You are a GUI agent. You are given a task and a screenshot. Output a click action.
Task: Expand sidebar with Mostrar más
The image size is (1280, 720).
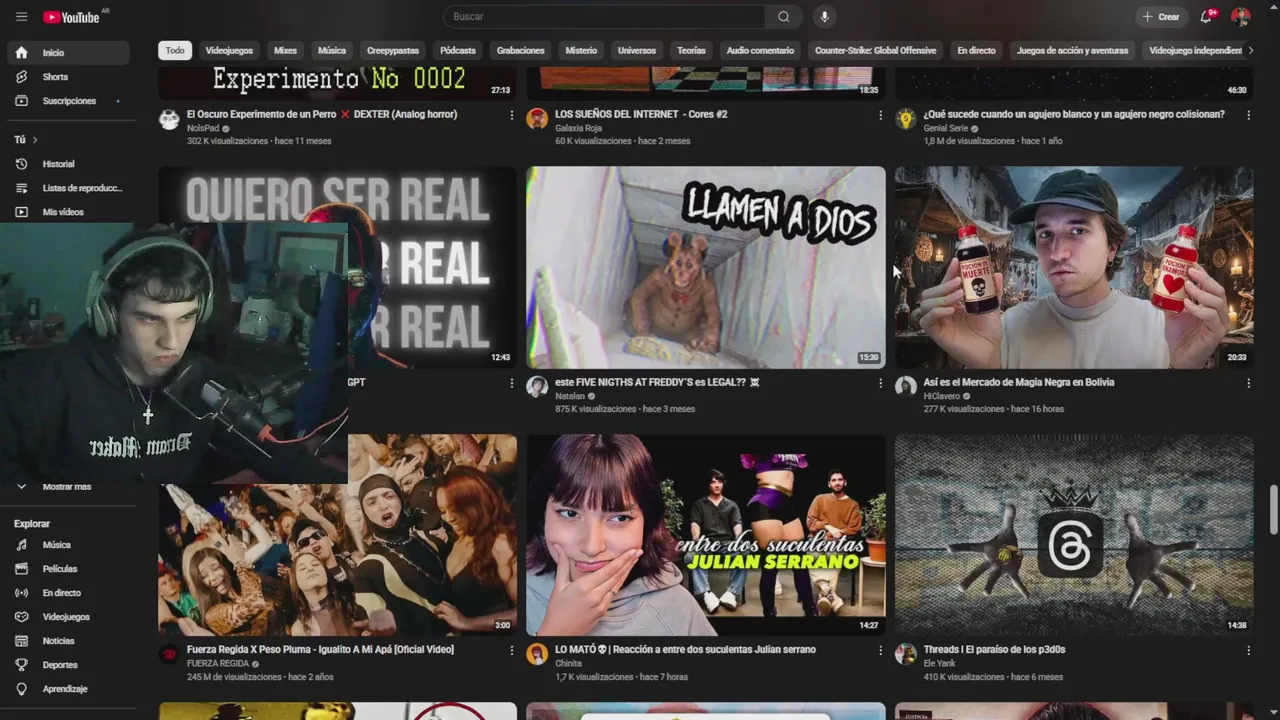point(65,487)
